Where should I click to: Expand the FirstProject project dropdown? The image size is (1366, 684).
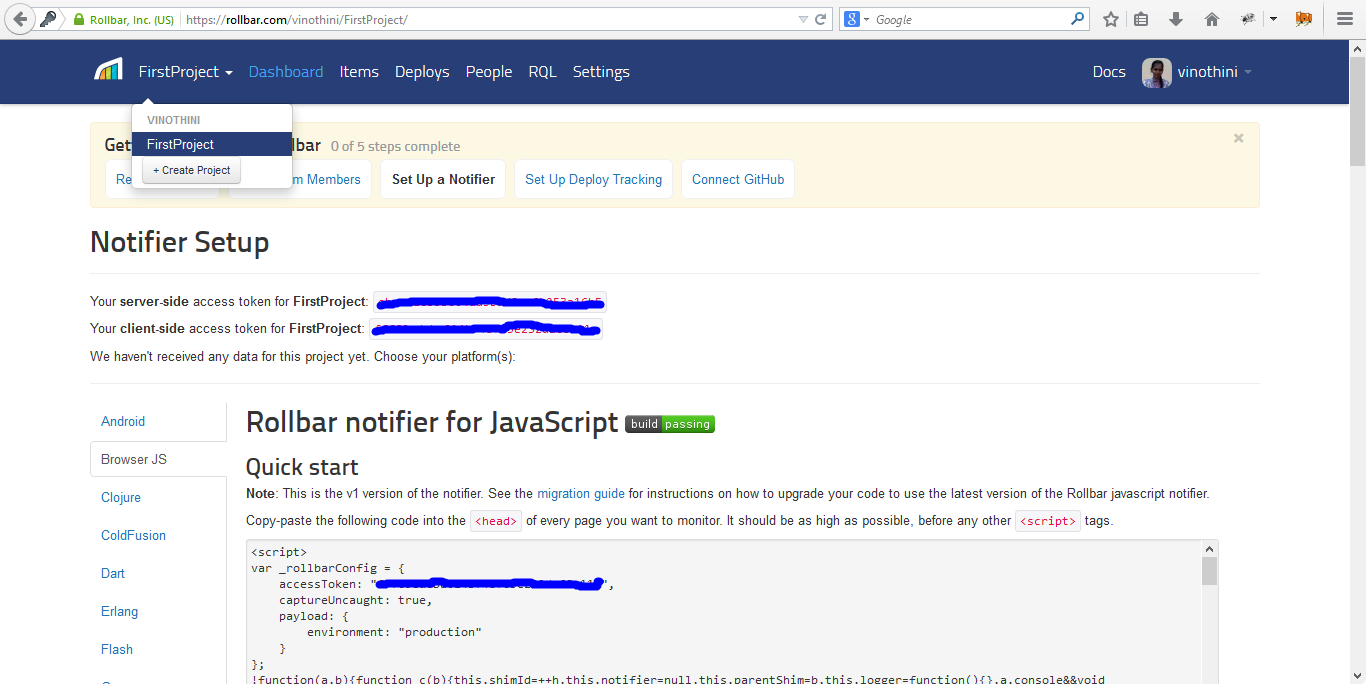pos(185,72)
